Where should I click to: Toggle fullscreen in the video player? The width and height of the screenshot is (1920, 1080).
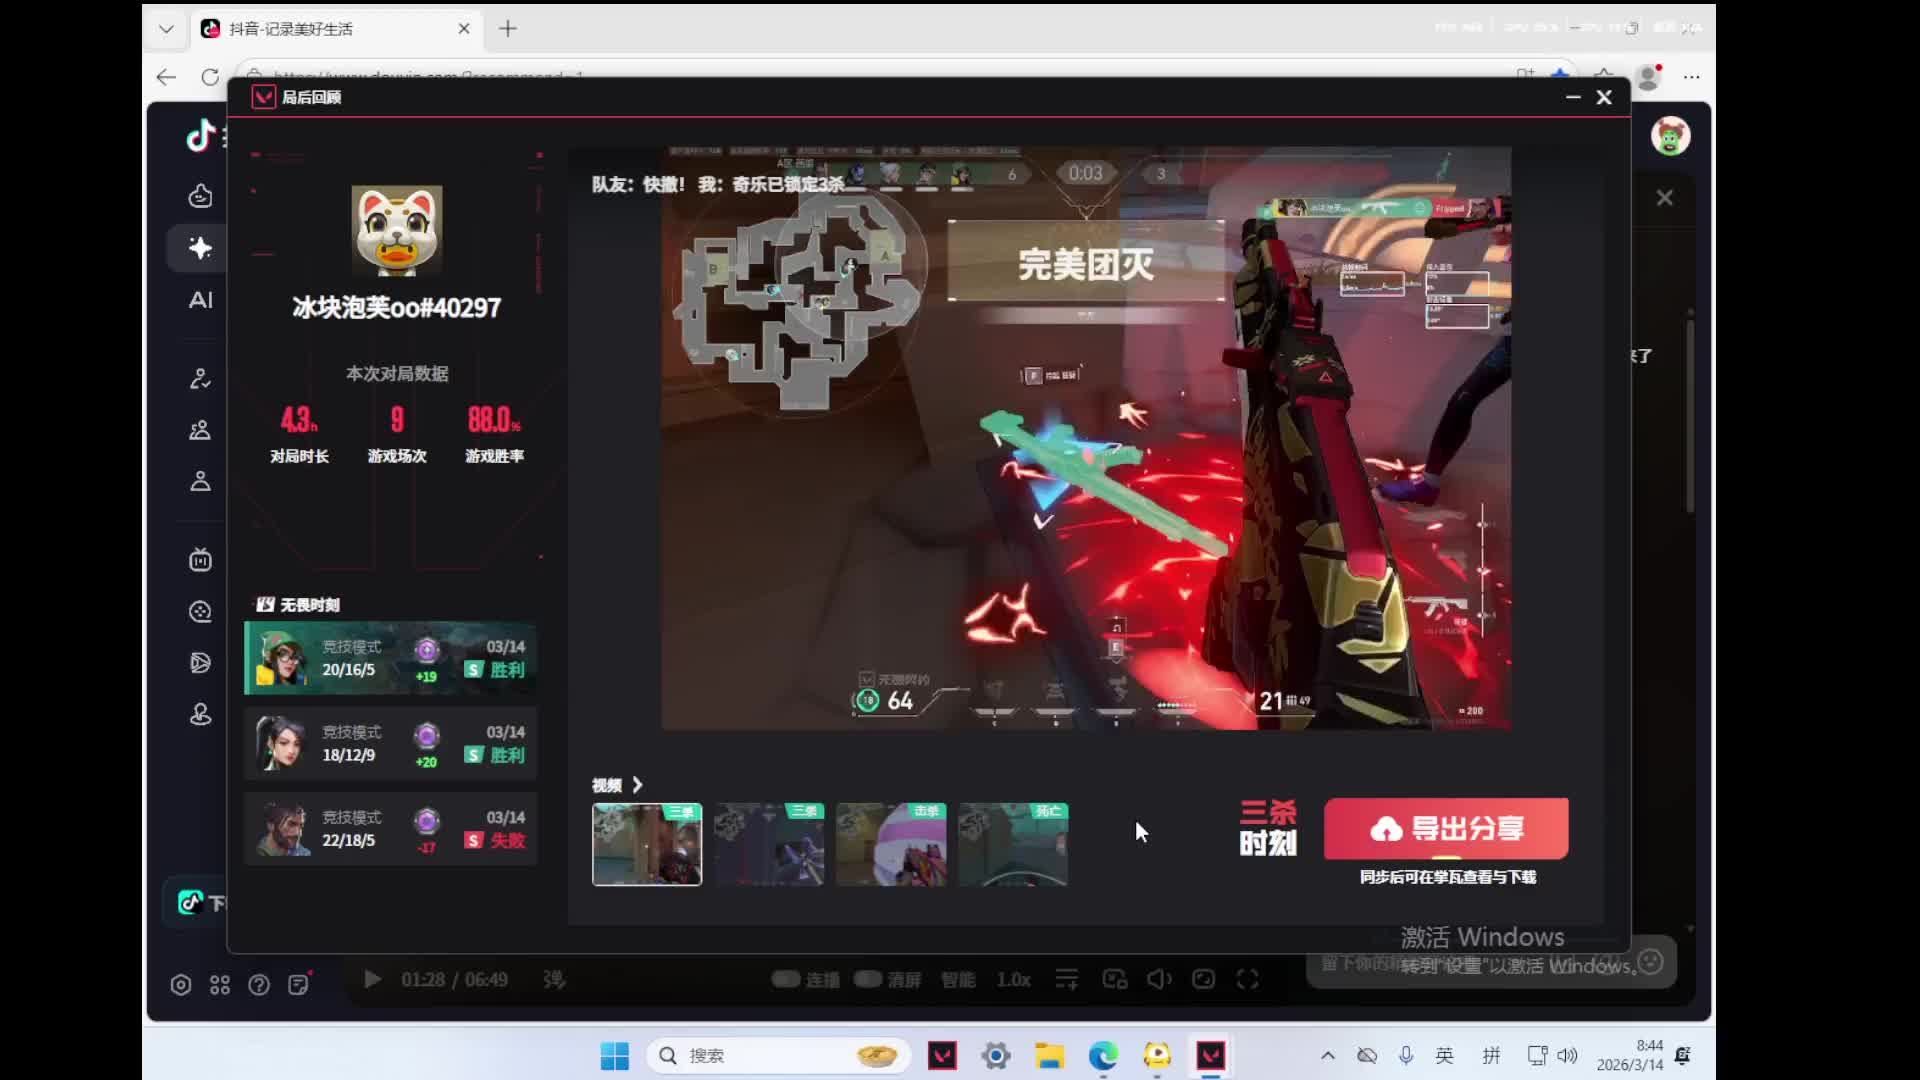pos(1247,979)
